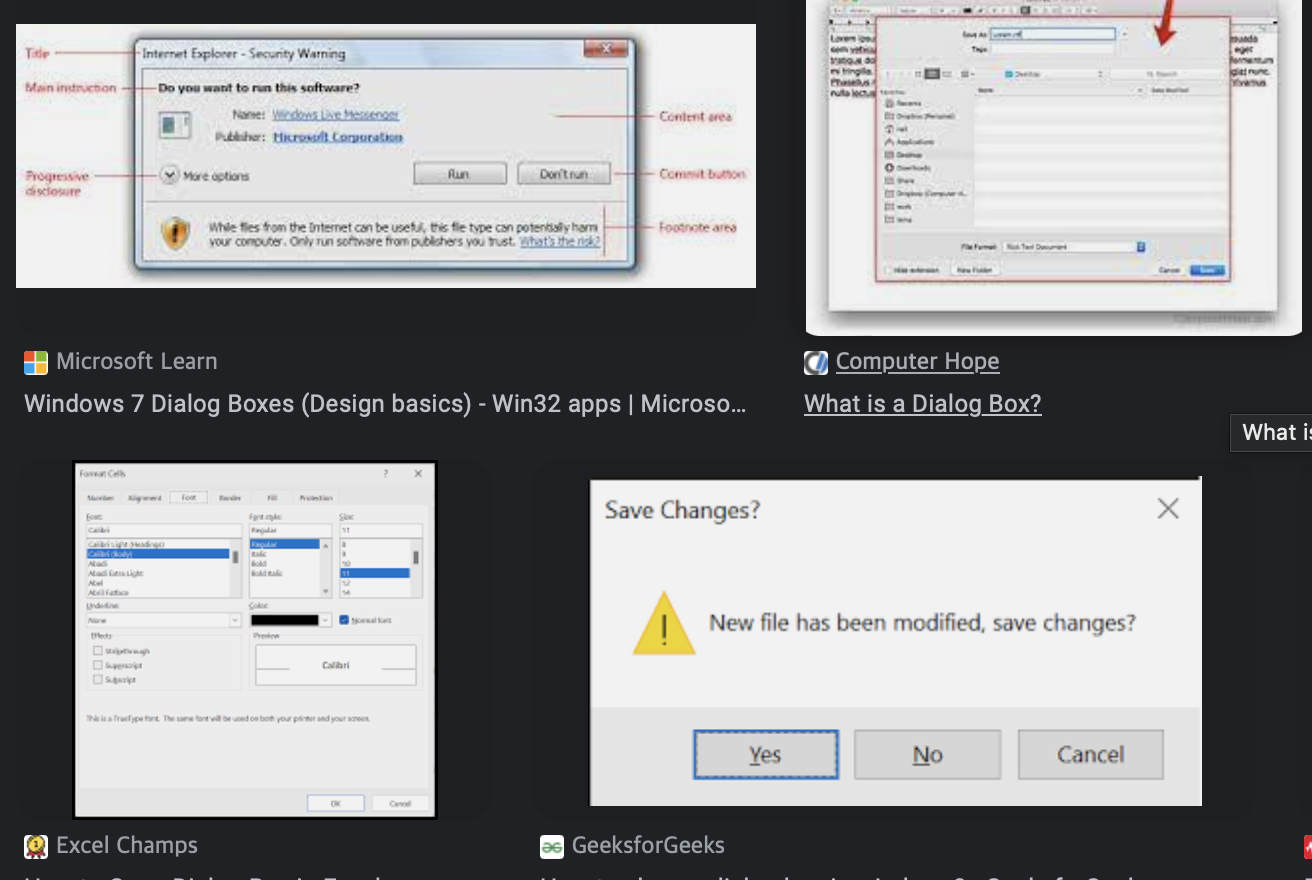Check Hide extension box in Save As image
Image resolution: width=1312 pixels, height=880 pixels.
coord(888,270)
